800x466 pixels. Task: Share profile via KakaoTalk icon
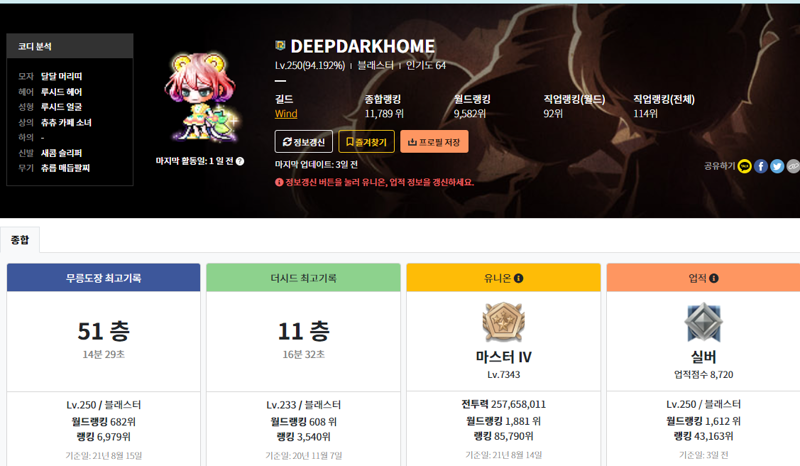click(745, 166)
